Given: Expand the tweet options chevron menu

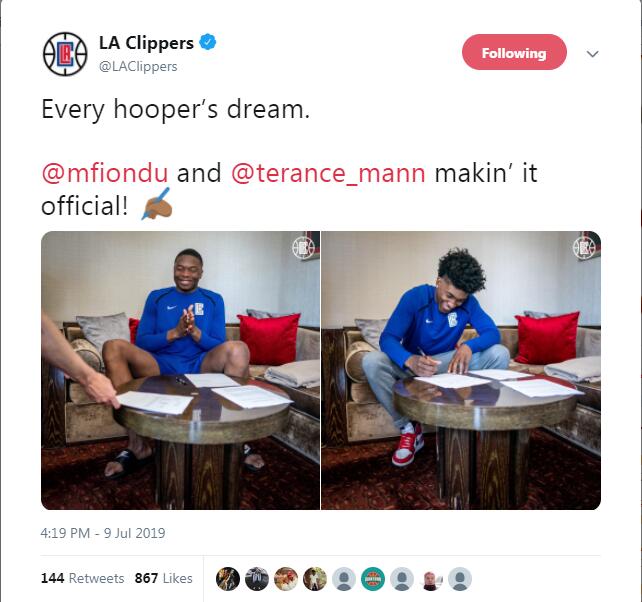Looking at the screenshot, I should pyautogui.click(x=592, y=54).
